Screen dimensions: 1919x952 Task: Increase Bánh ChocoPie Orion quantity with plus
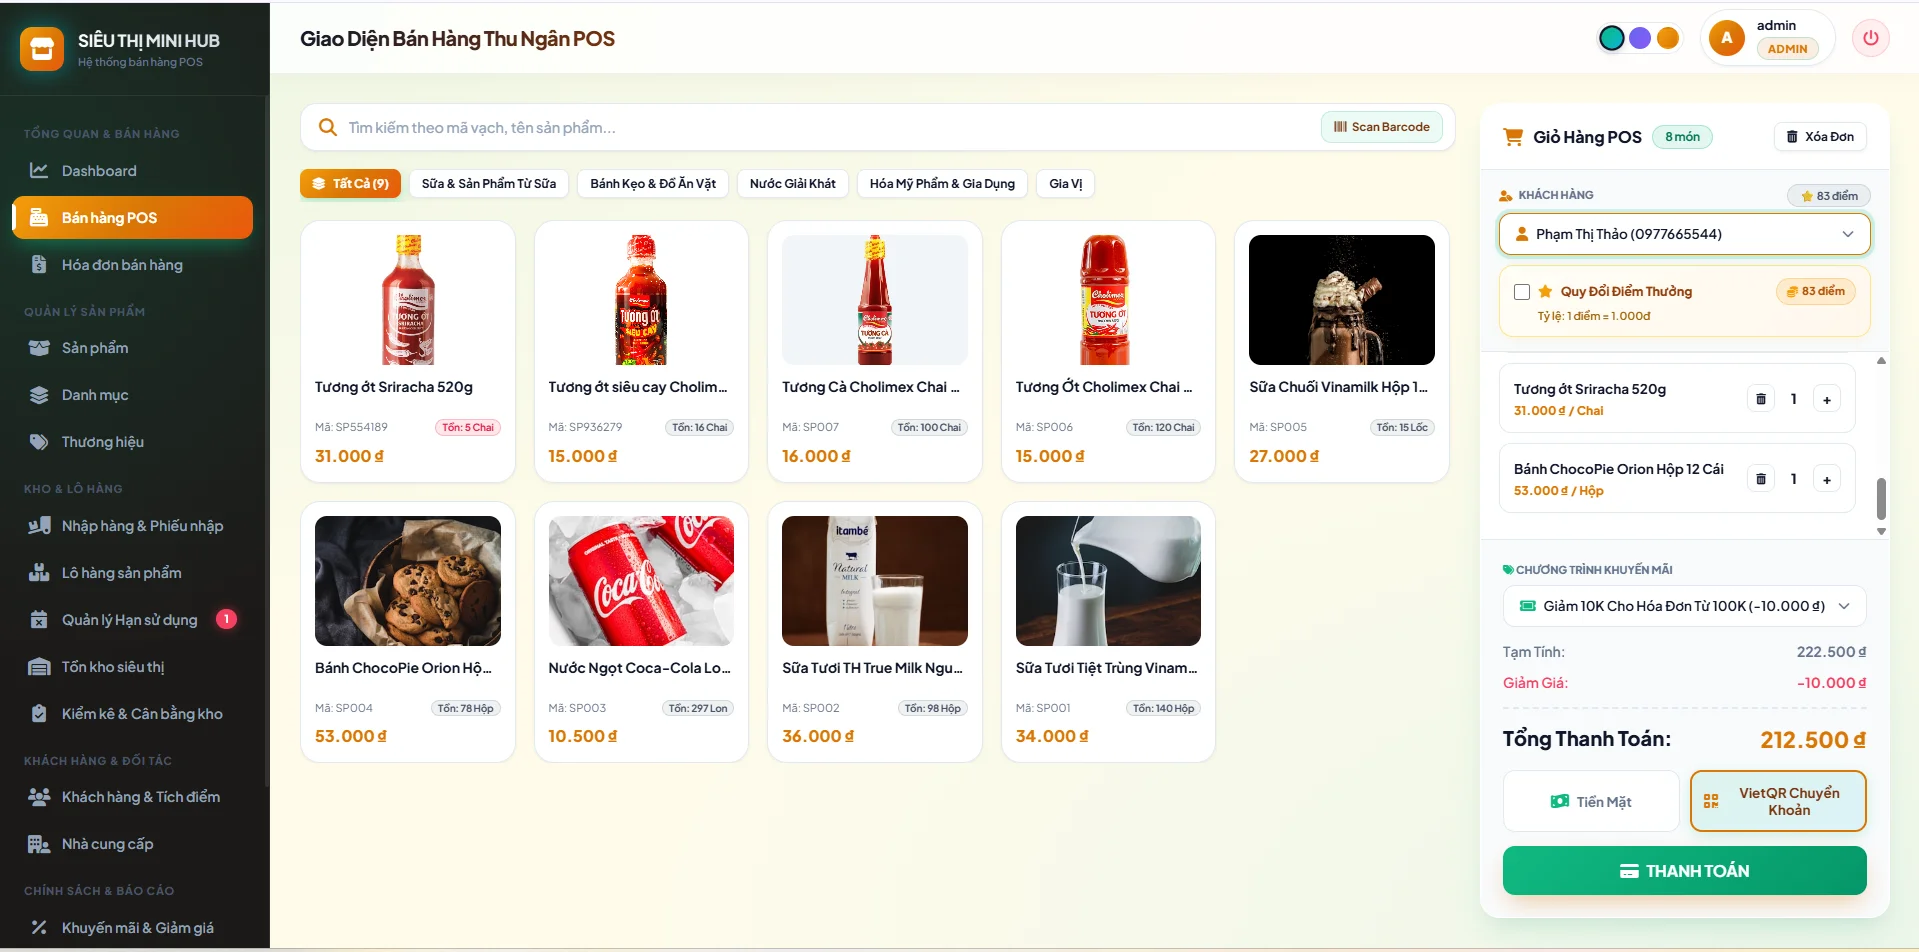coord(1826,479)
